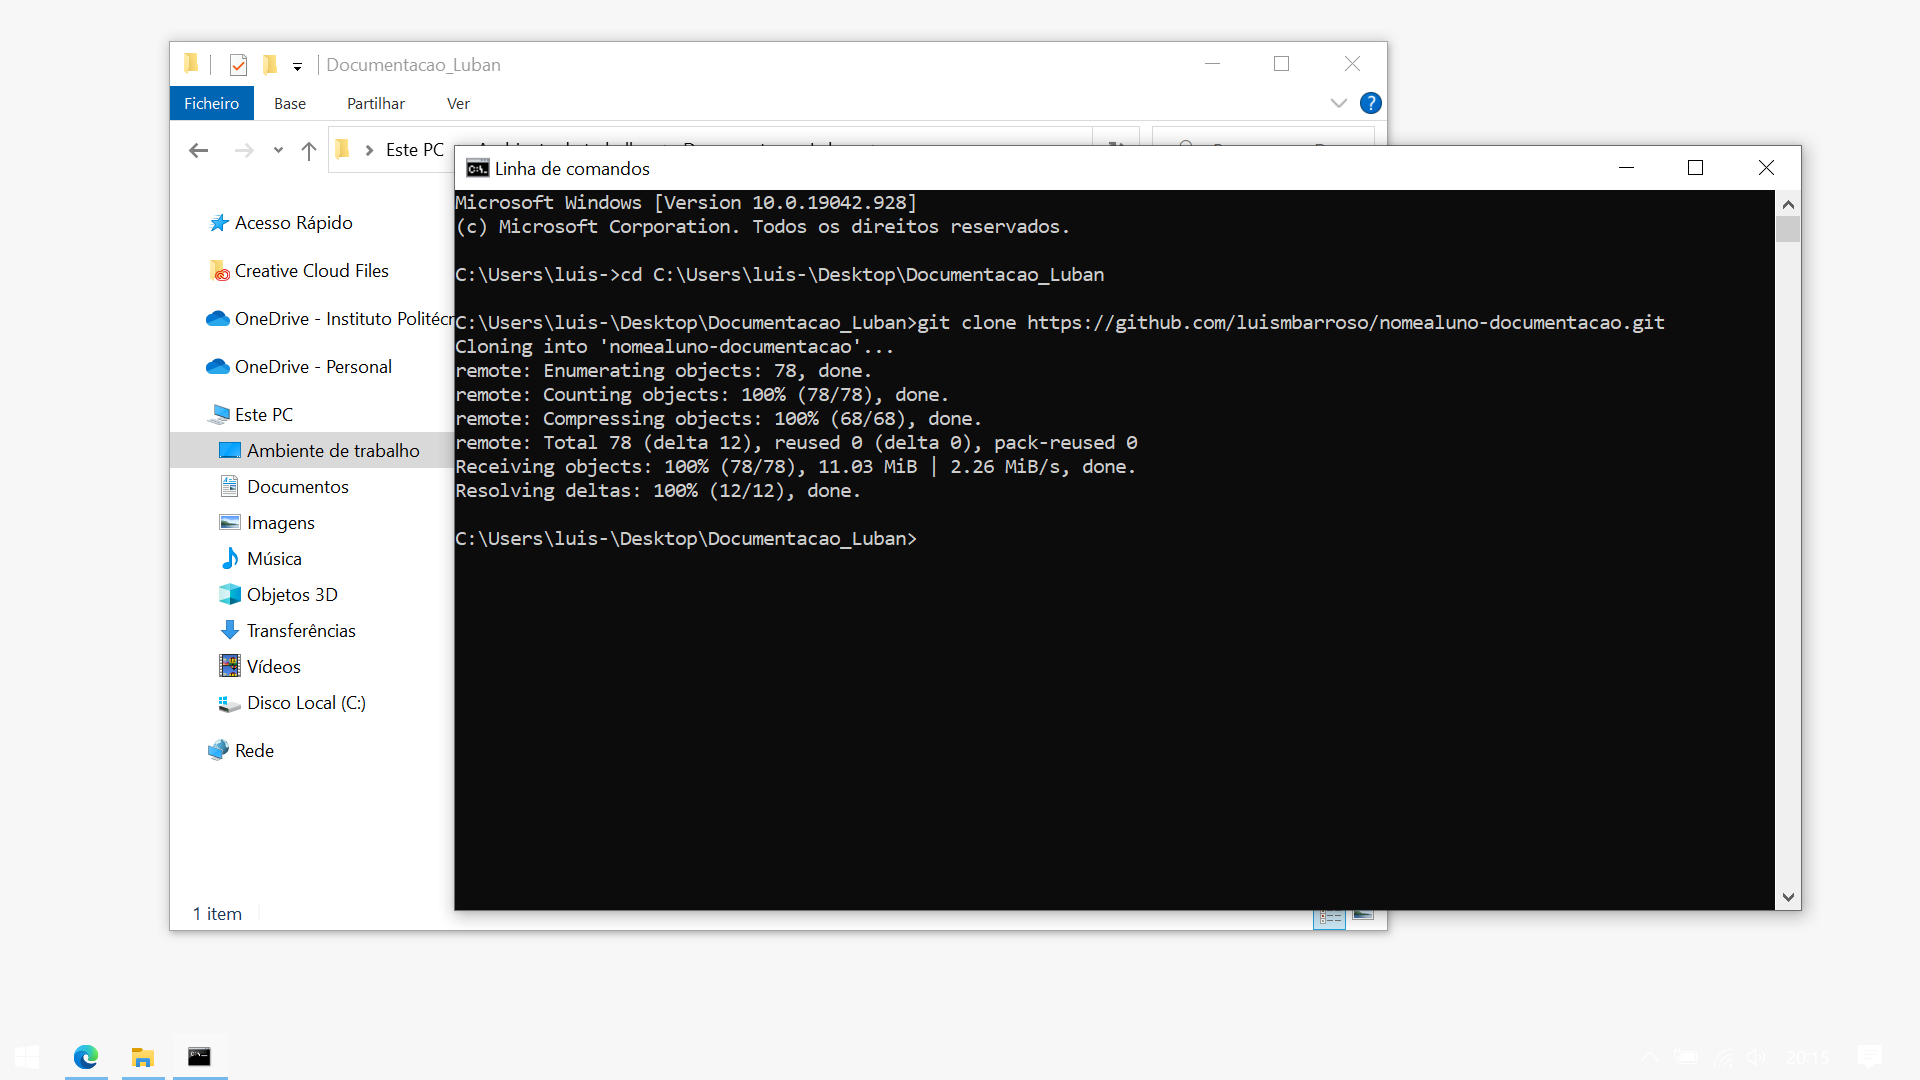This screenshot has width=1920, height=1080.
Task: Open Microsoft Edge from the taskbar
Action: (86, 1057)
